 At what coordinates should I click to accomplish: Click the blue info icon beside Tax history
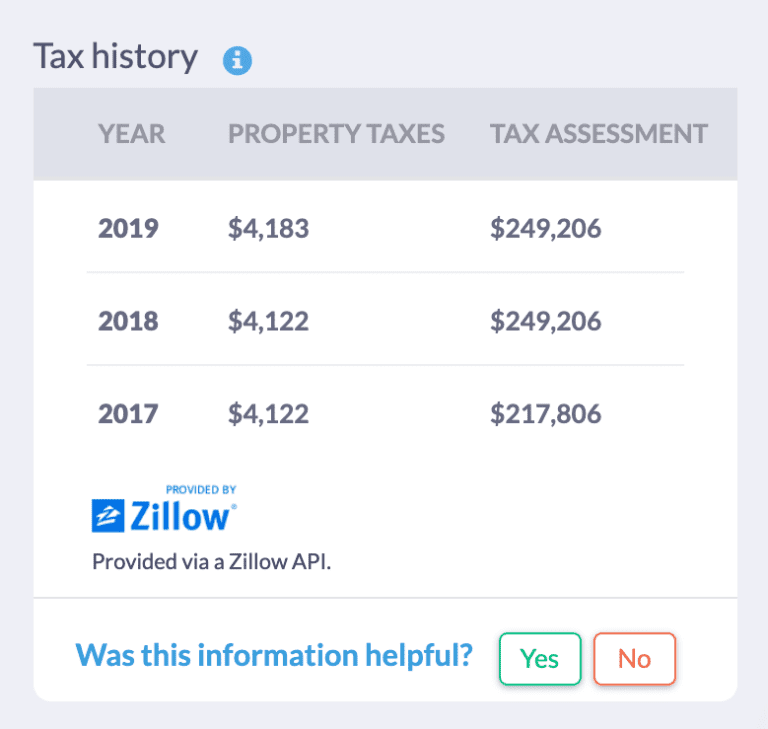(x=238, y=60)
